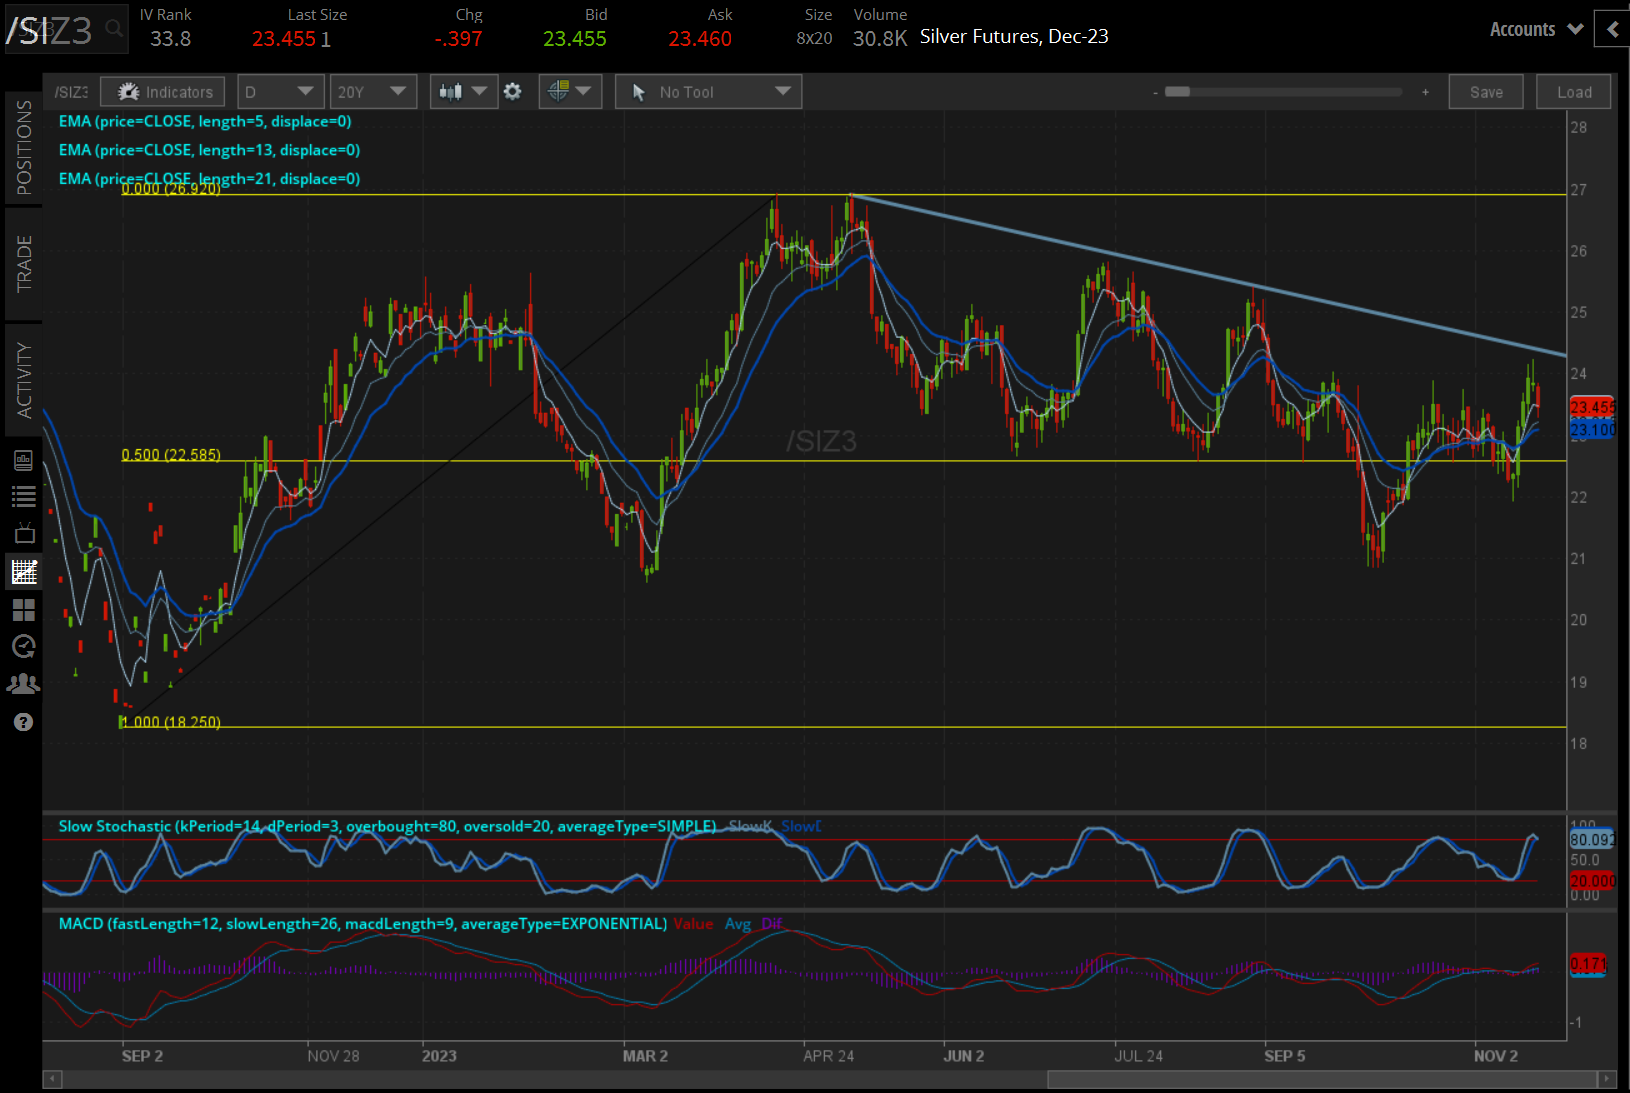The height and width of the screenshot is (1093, 1630).
Task: Select the charts grid icon in sidebar
Action: (23, 572)
